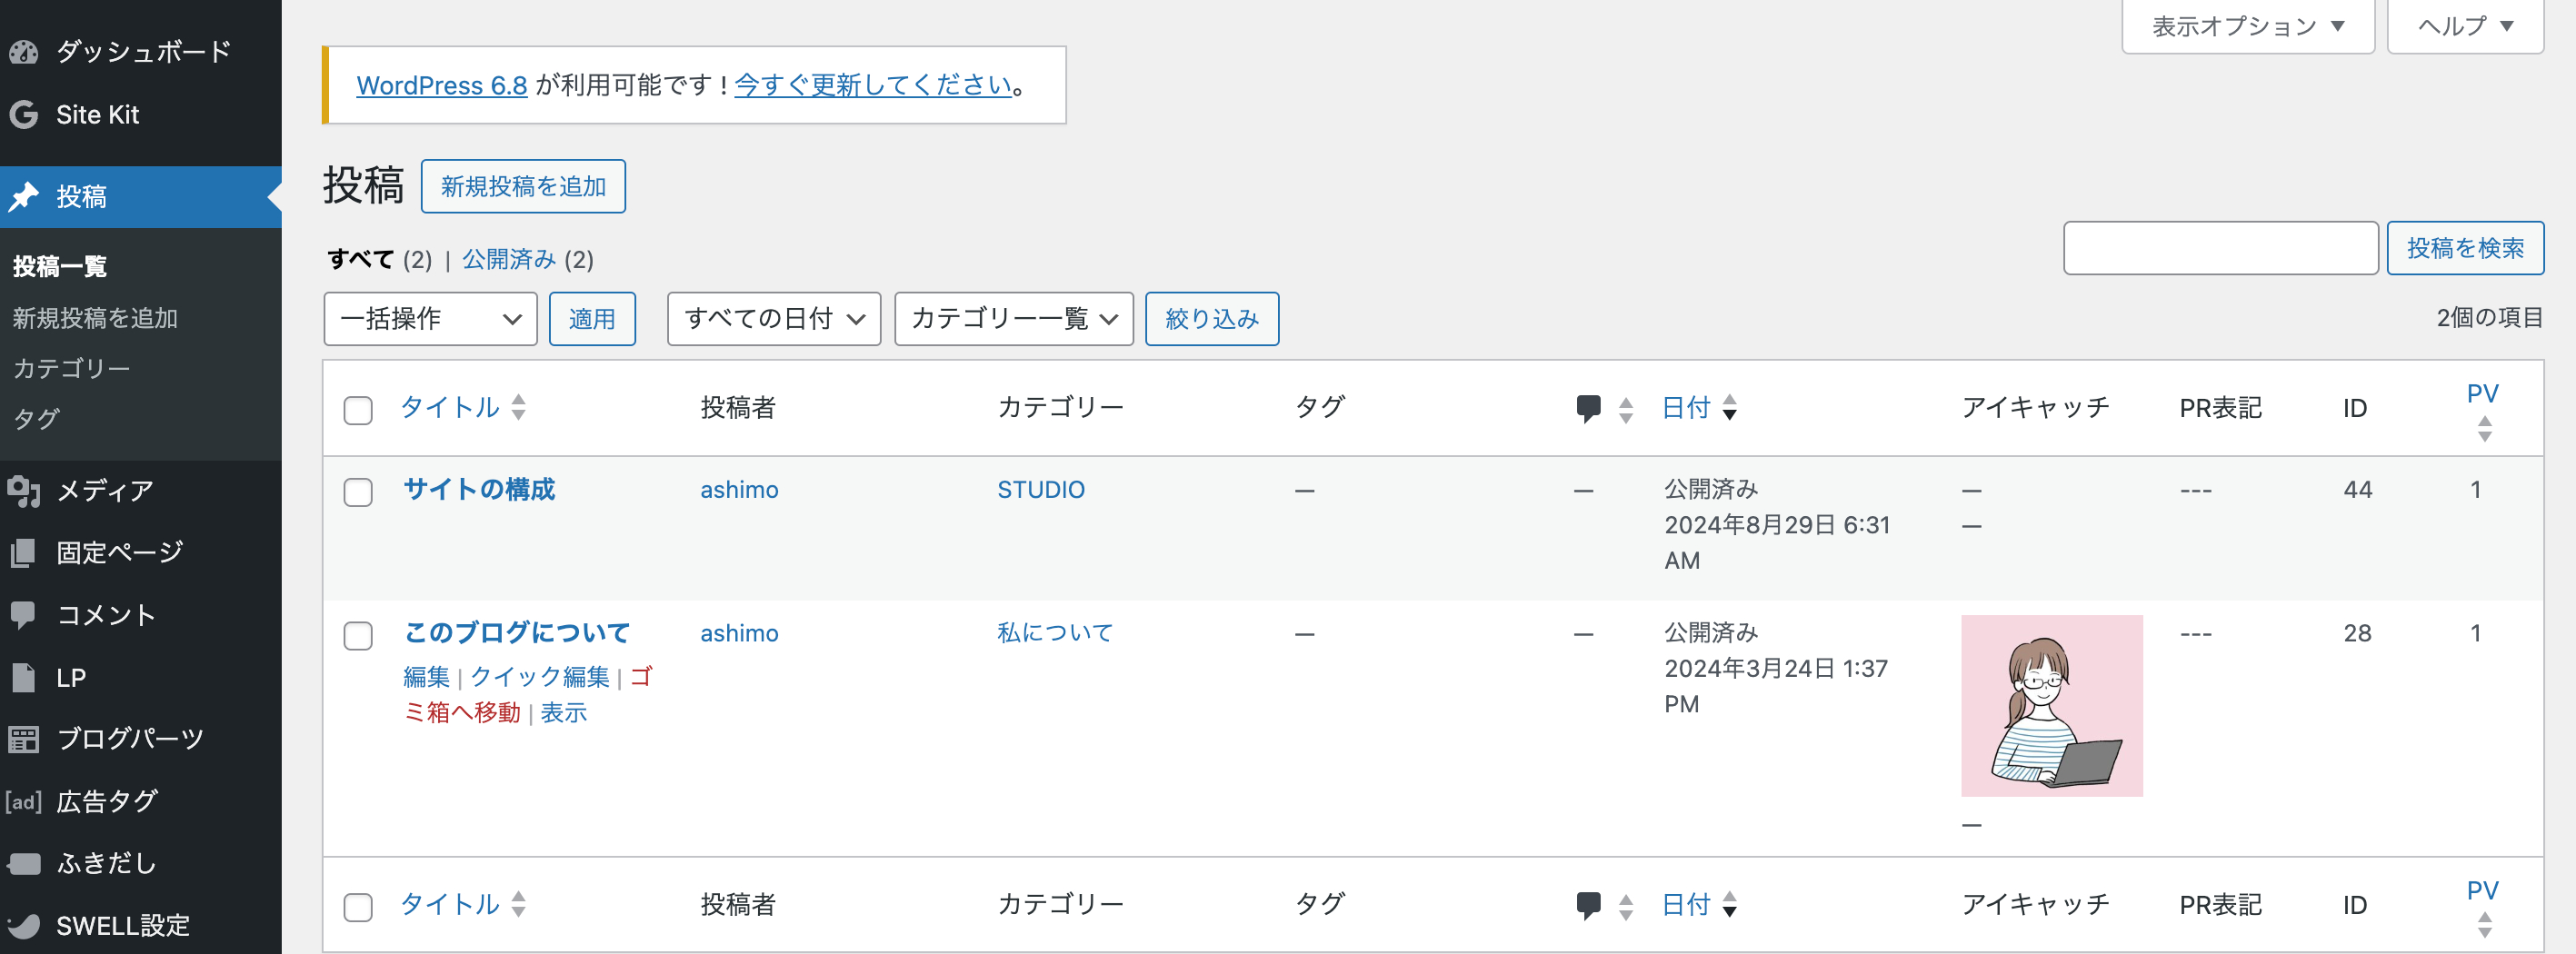Tick the checkbox for サイトの構成 post
This screenshot has height=954, width=2576.
tap(358, 492)
